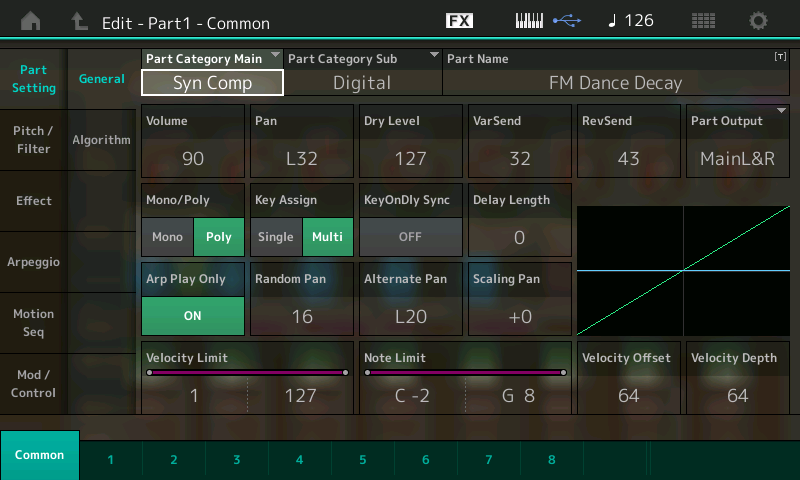Select the Dry Level value 127
This screenshot has width=800, height=480.
(x=411, y=159)
